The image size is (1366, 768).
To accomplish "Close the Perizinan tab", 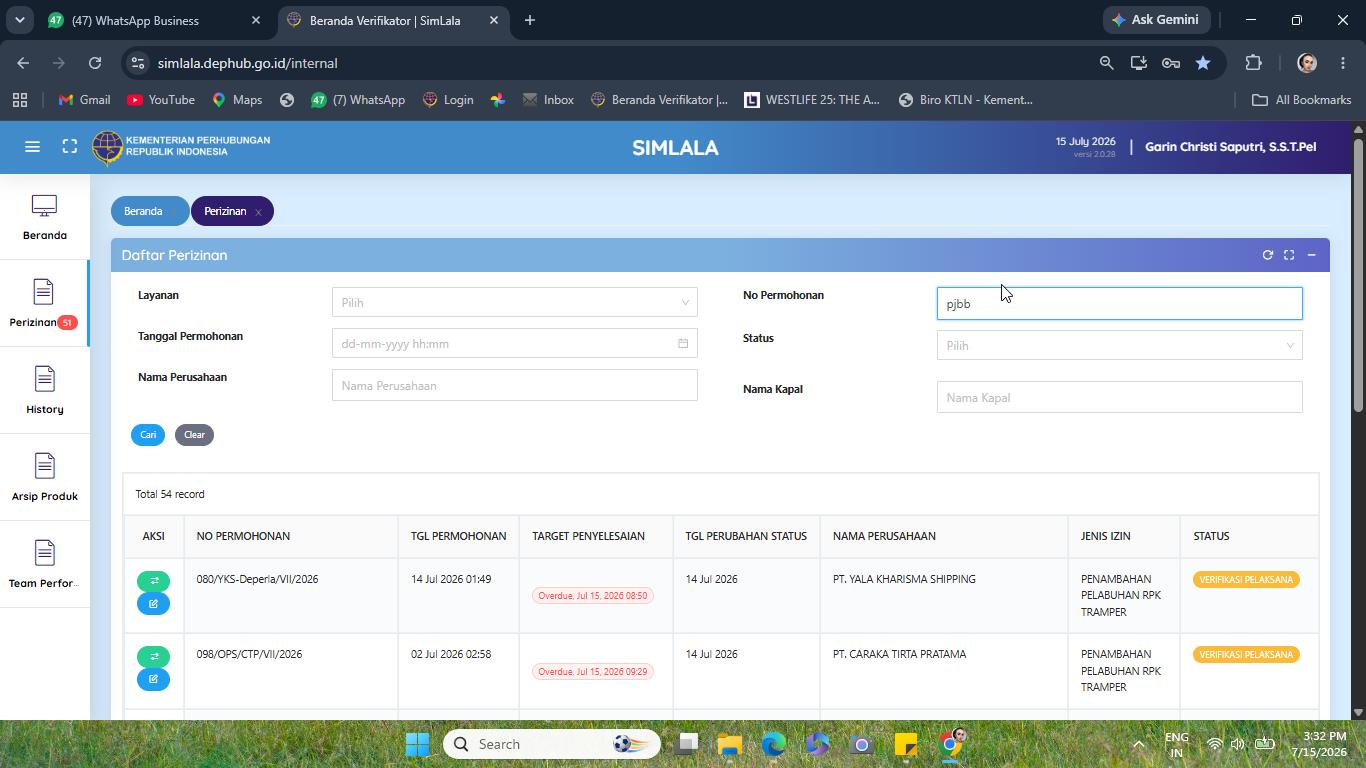I will click(x=258, y=212).
